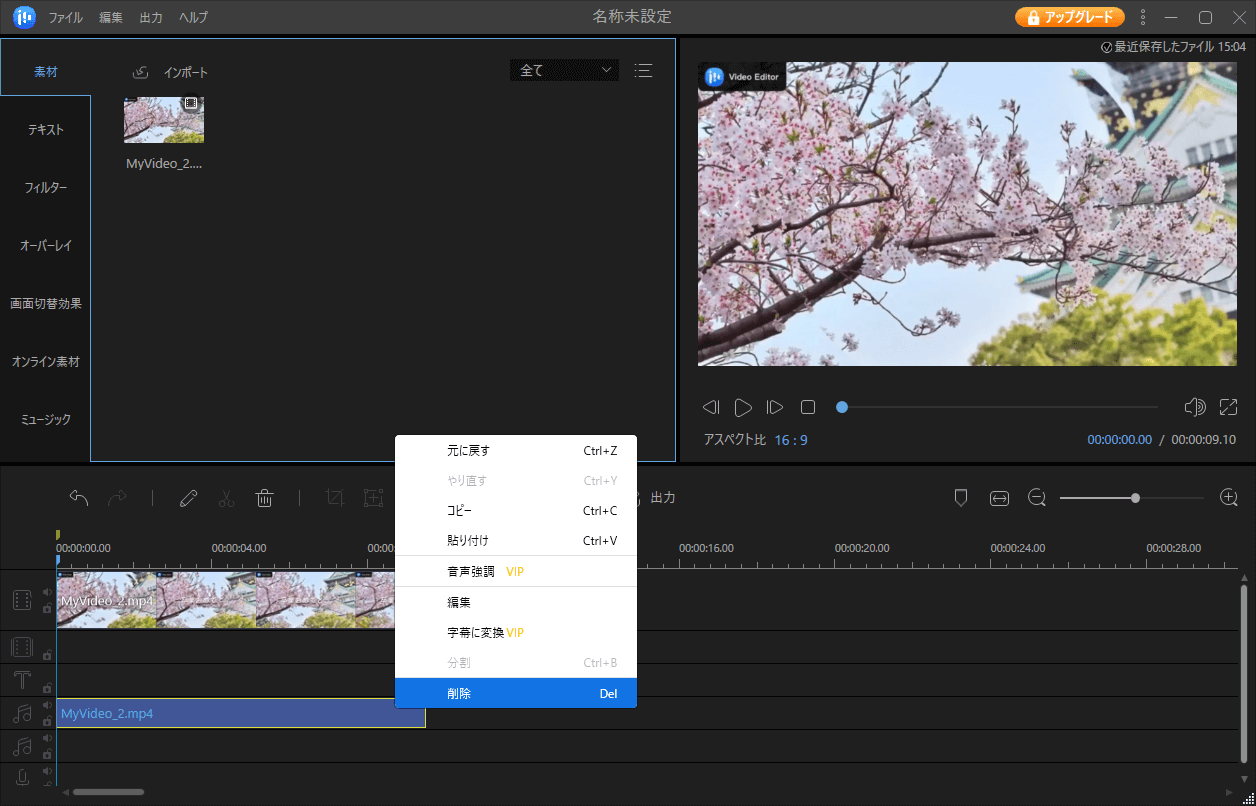
Task: Click the fit-timeline-to-width icon
Action: (x=999, y=498)
